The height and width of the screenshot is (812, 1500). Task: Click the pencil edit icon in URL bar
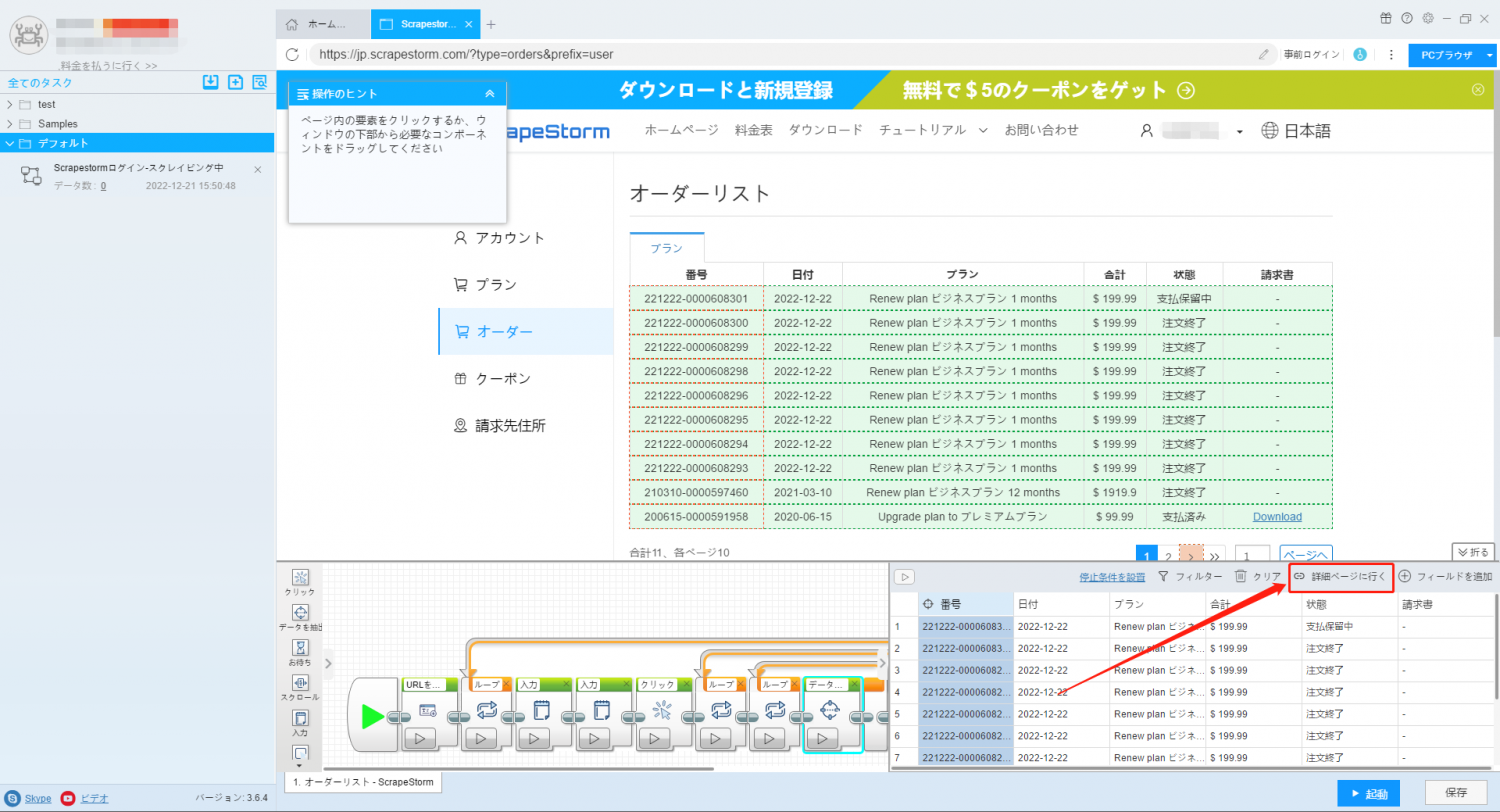[x=1263, y=54]
